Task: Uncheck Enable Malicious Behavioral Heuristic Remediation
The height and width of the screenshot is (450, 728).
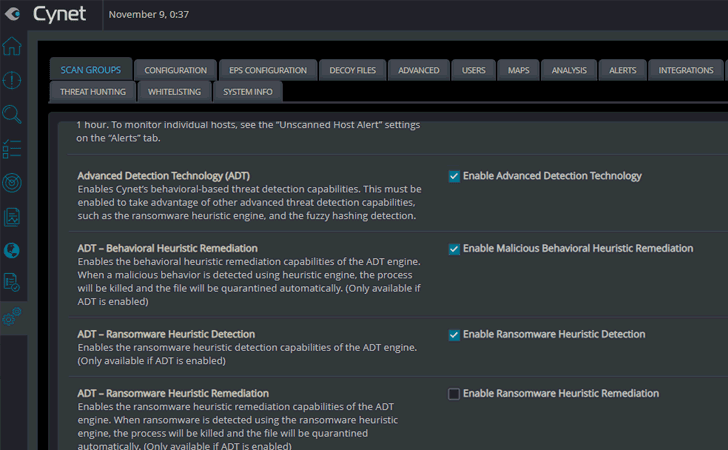Action: click(454, 249)
